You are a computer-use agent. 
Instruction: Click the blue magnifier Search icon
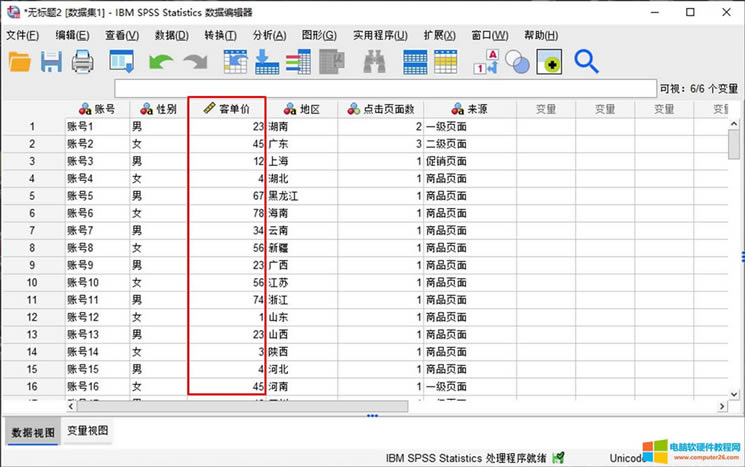[586, 62]
